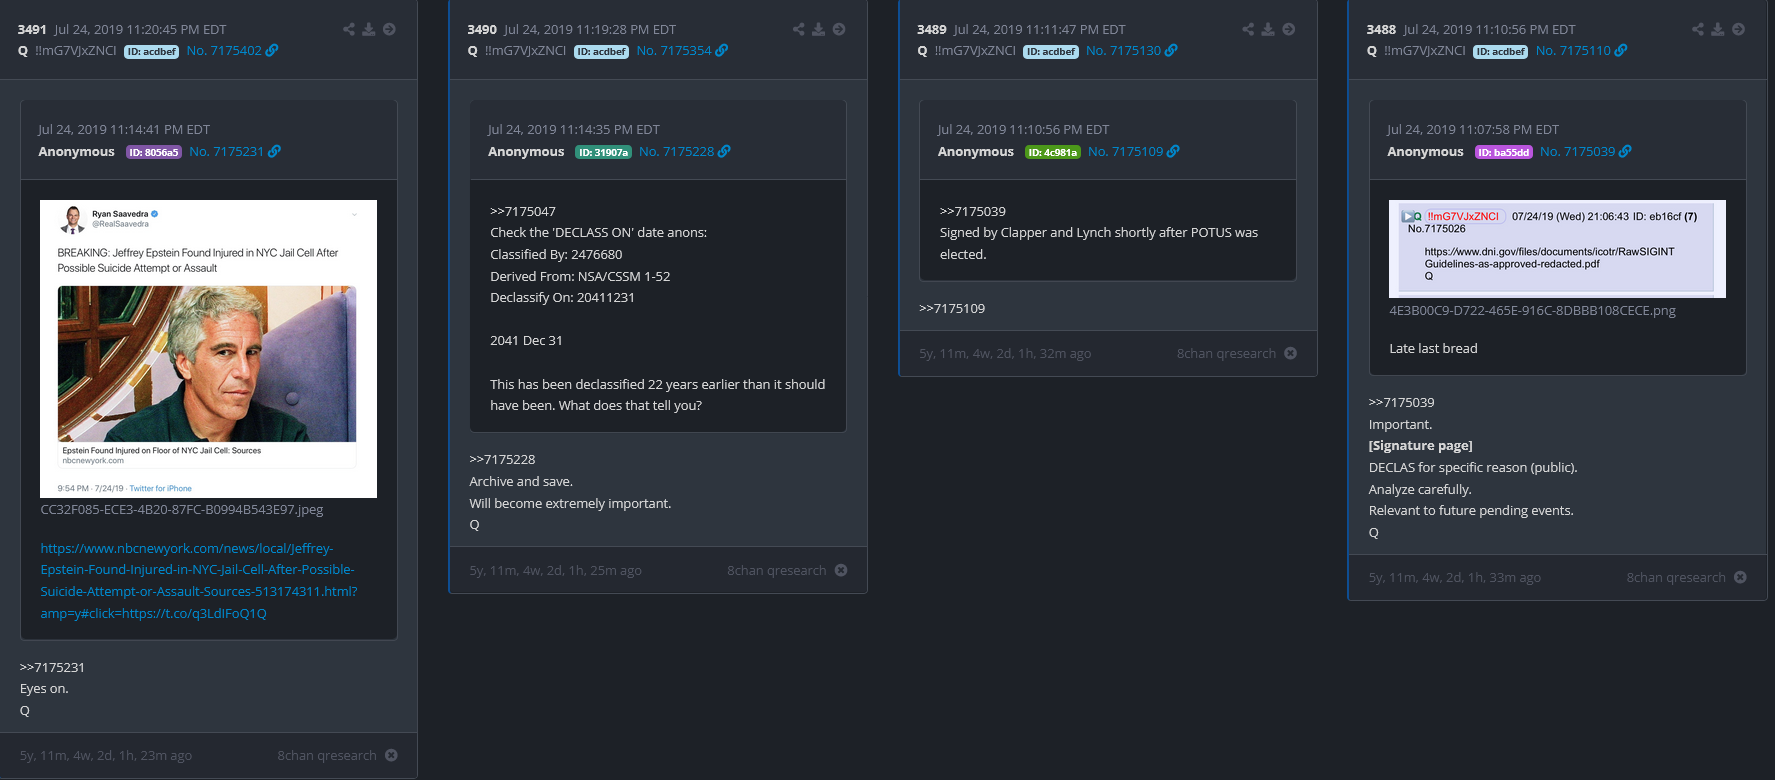The image size is (1775, 780).
Task: Click filename 4E3B00C9-D722-465E-916C-8DBBB108CECE.png
Action: click(1532, 310)
